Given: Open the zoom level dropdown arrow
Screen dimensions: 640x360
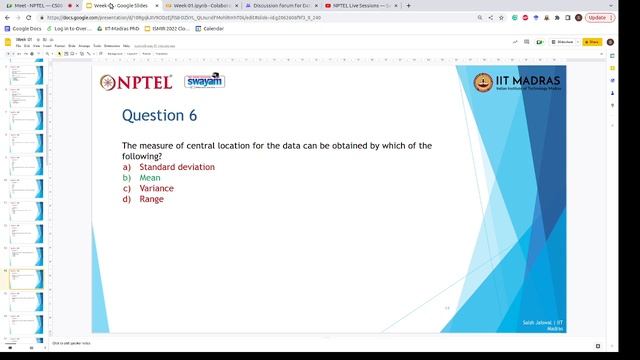Looking at the screenshot, I should pos(52,53).
